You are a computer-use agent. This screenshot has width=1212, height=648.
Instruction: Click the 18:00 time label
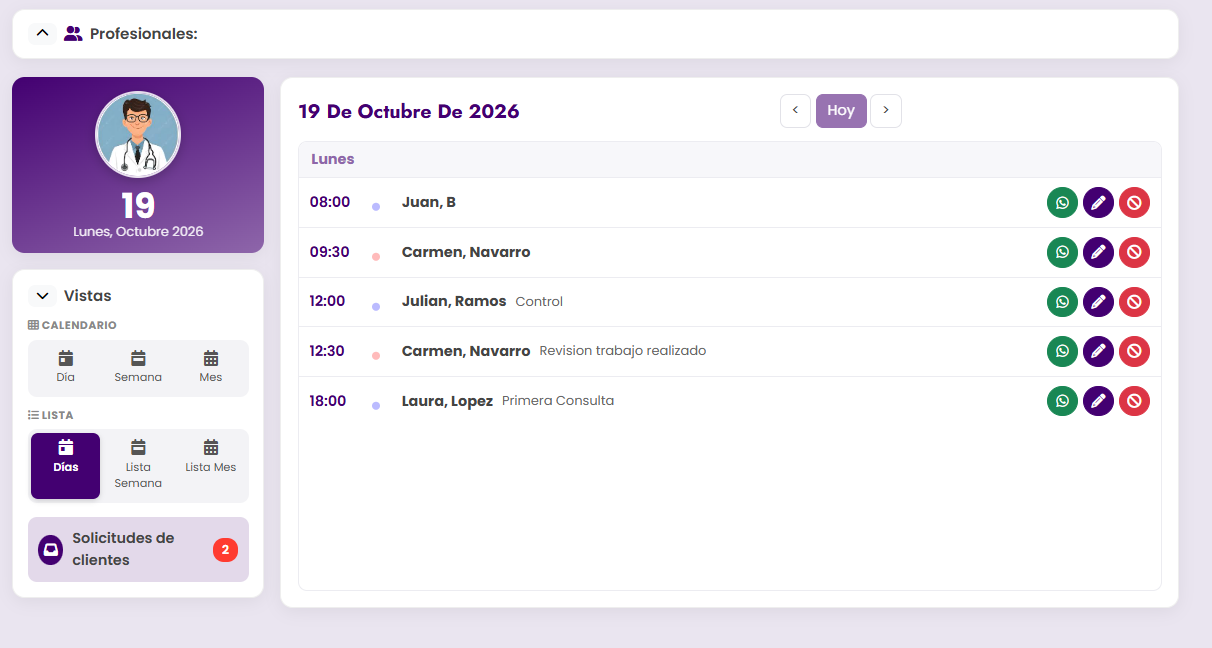click(328, 401)
